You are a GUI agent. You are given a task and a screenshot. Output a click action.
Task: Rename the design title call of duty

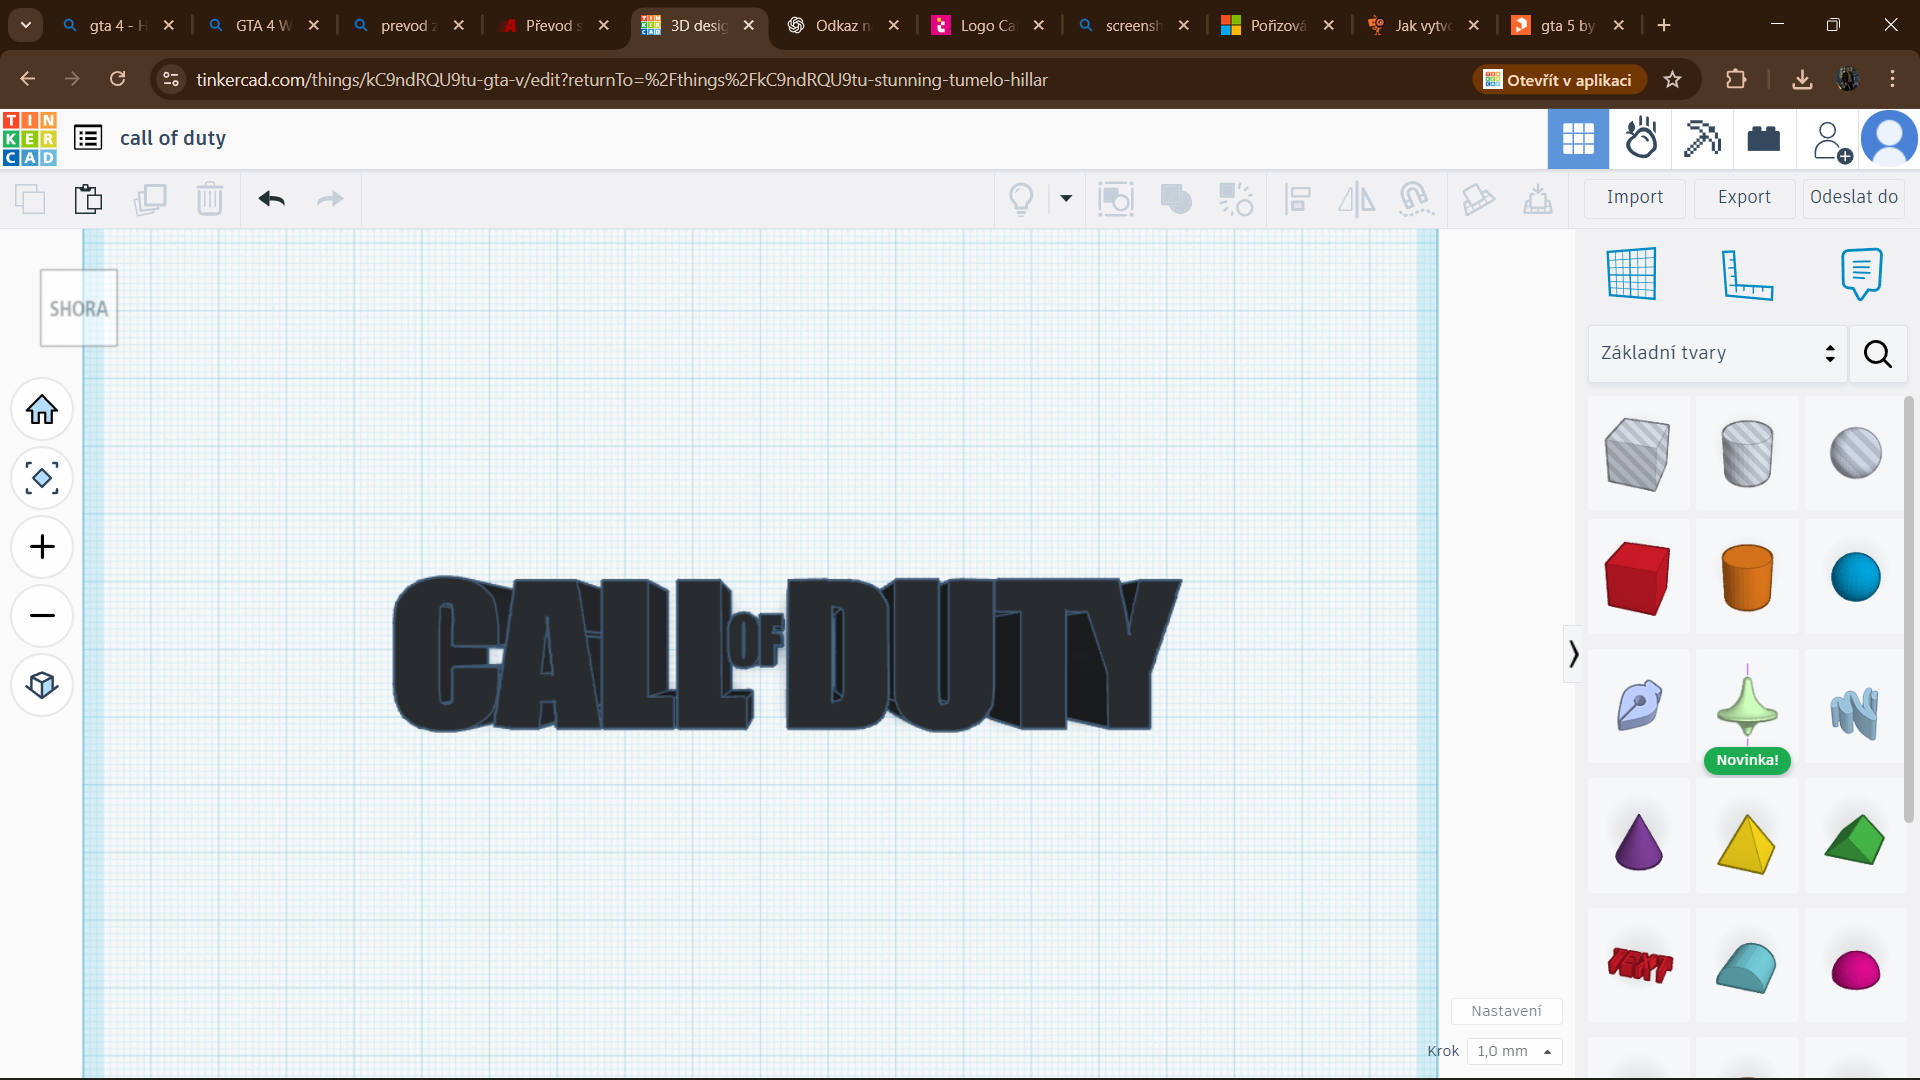[x=173, y=138]
